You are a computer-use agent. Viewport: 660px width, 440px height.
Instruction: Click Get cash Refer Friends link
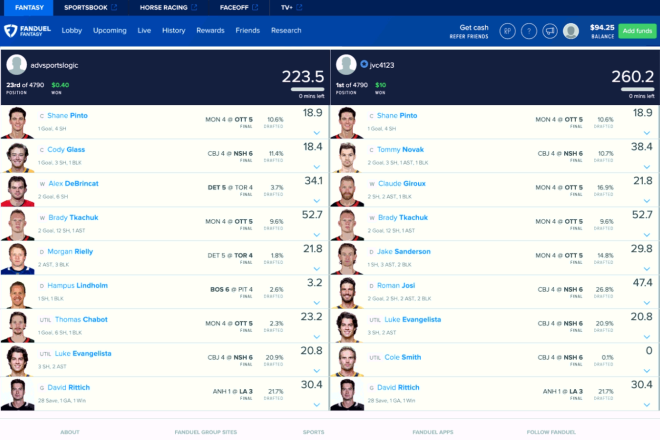click(x=469, y=31)
